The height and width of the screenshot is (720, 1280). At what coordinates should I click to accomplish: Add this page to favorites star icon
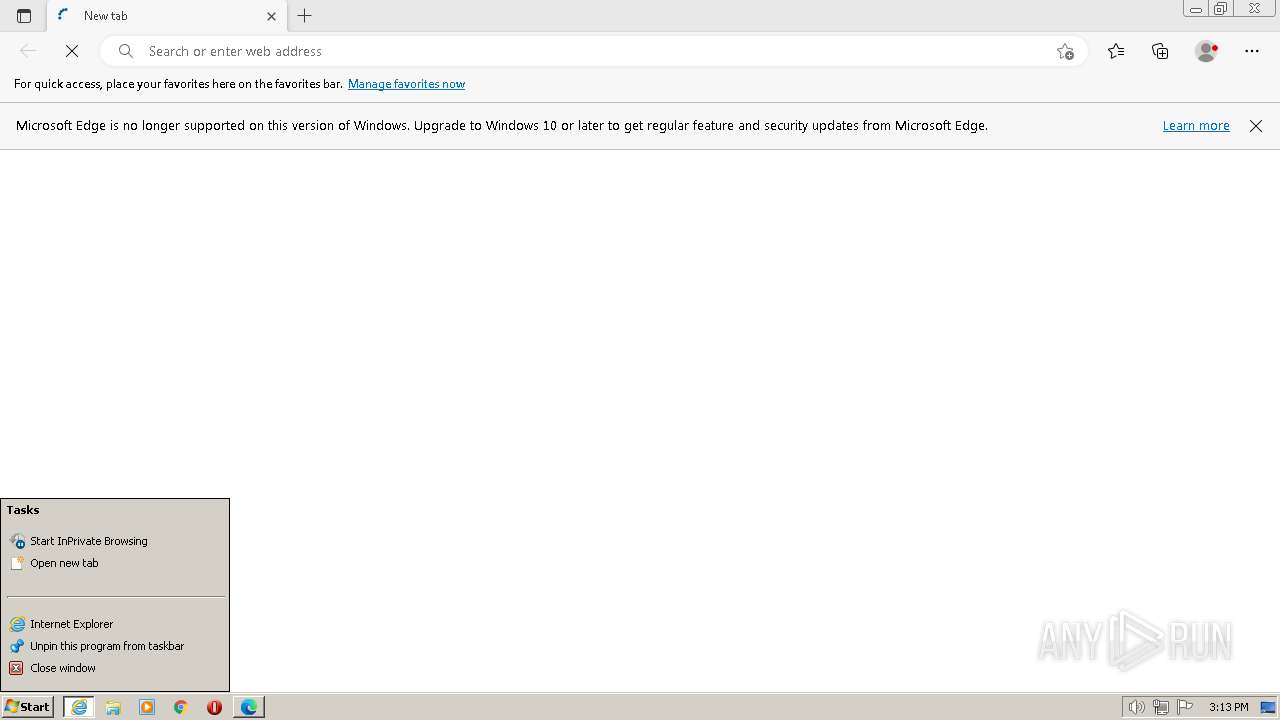[x=1065, y=51]
